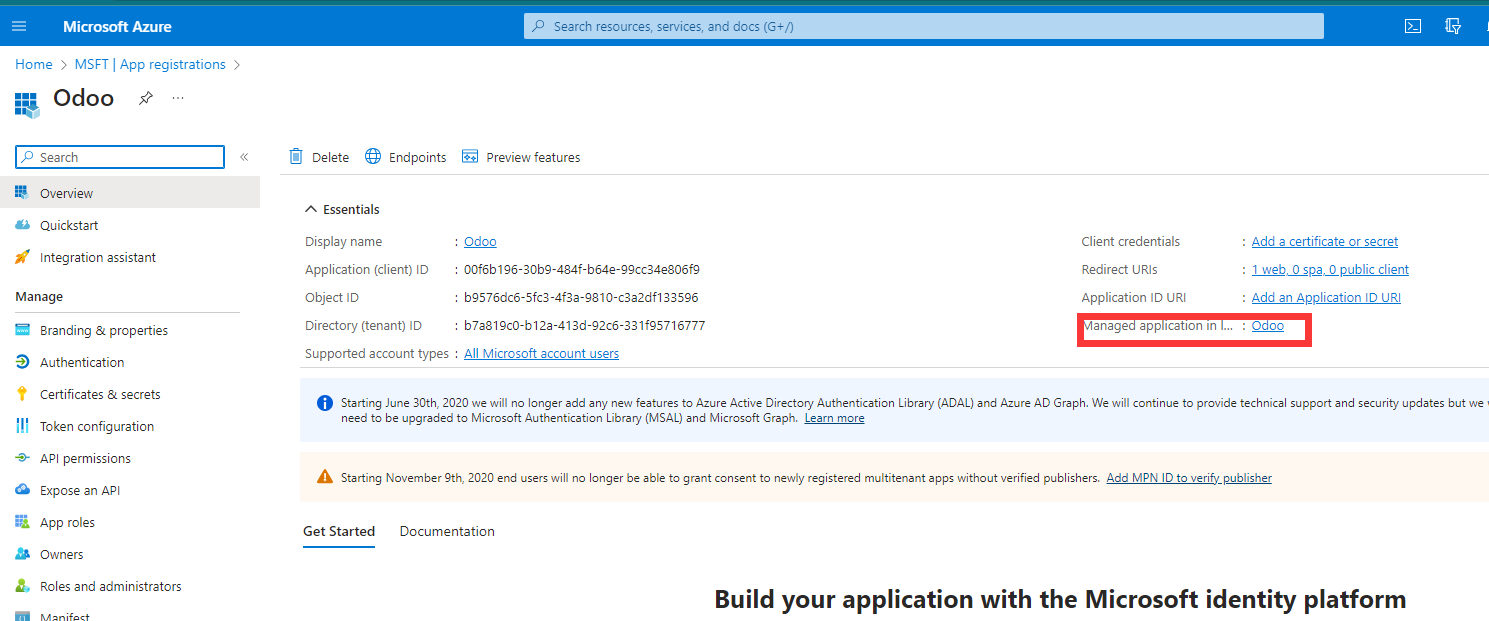The image size is (1489, 621).
Task: Switch to the Get Started tab
Action: click(339, 531)
